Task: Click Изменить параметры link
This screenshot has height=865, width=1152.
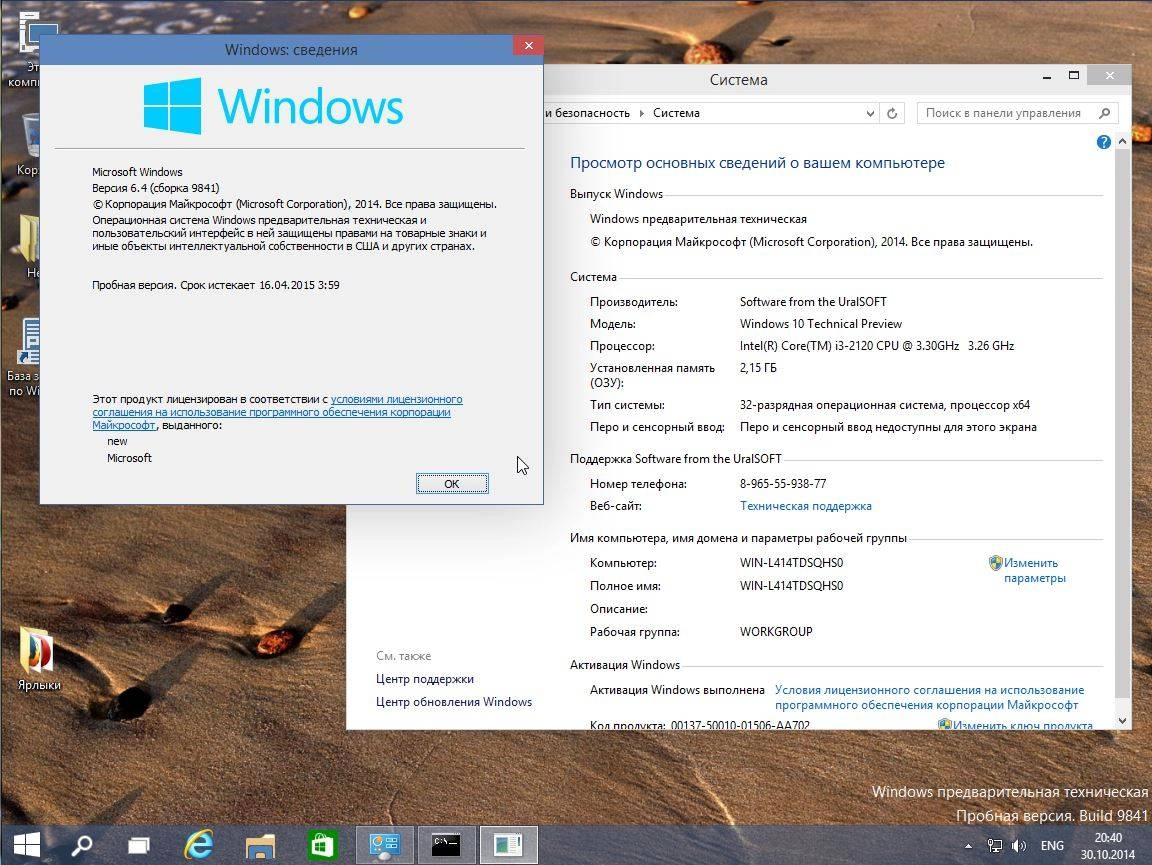Action: tap(1034, 570)
